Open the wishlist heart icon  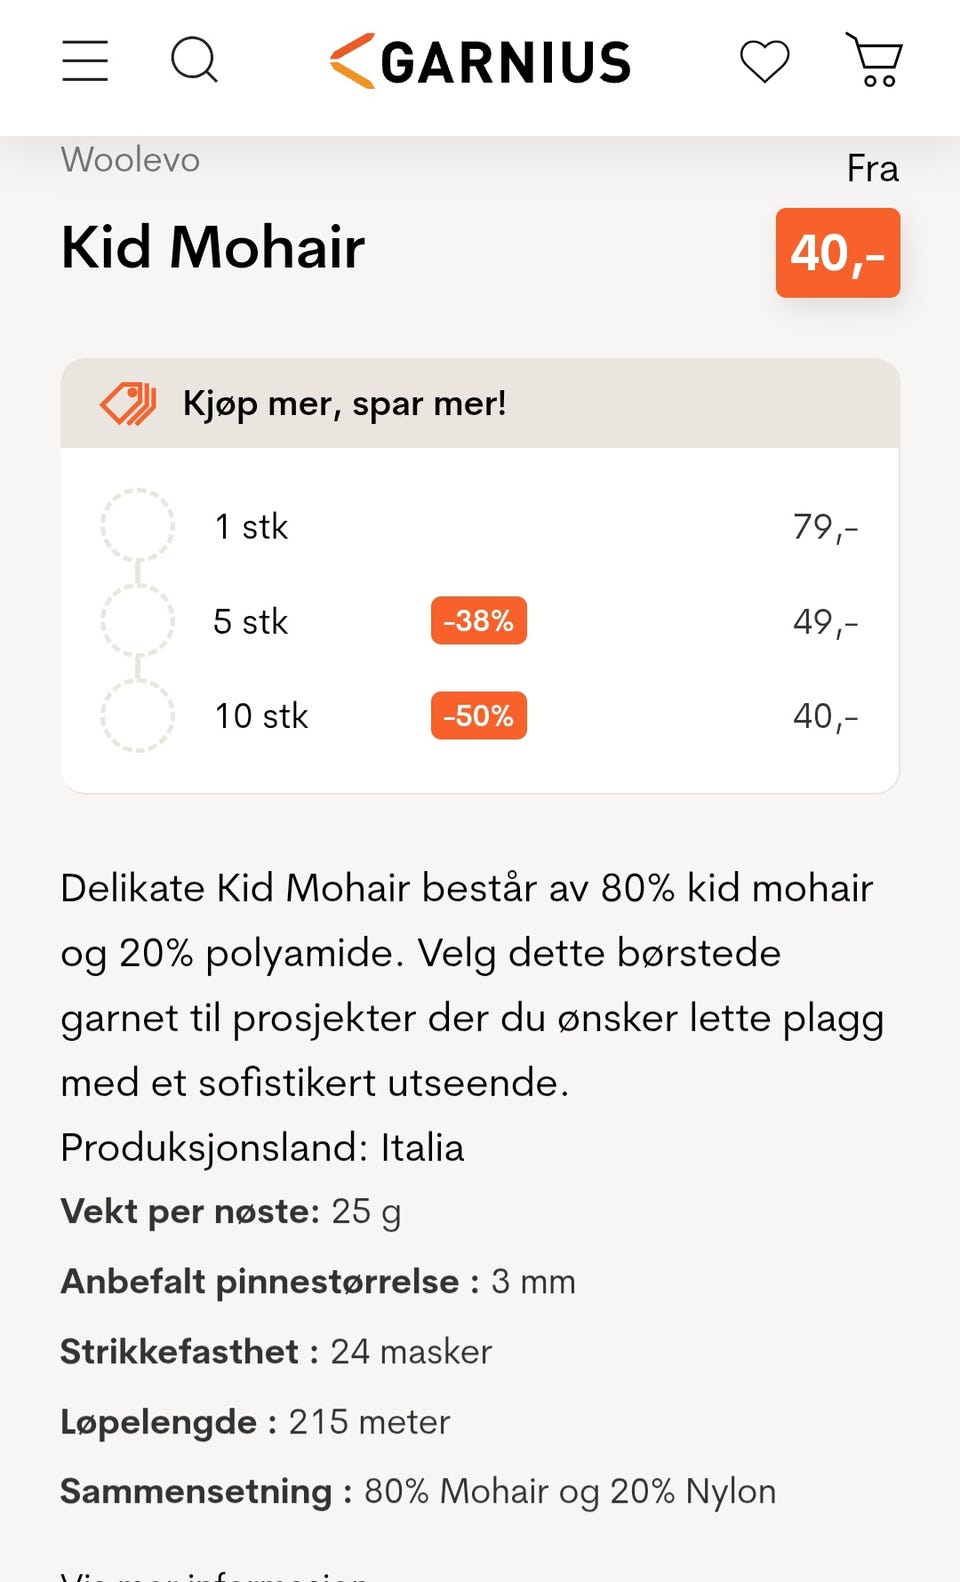pyautogui.click(x=765, y=61)
